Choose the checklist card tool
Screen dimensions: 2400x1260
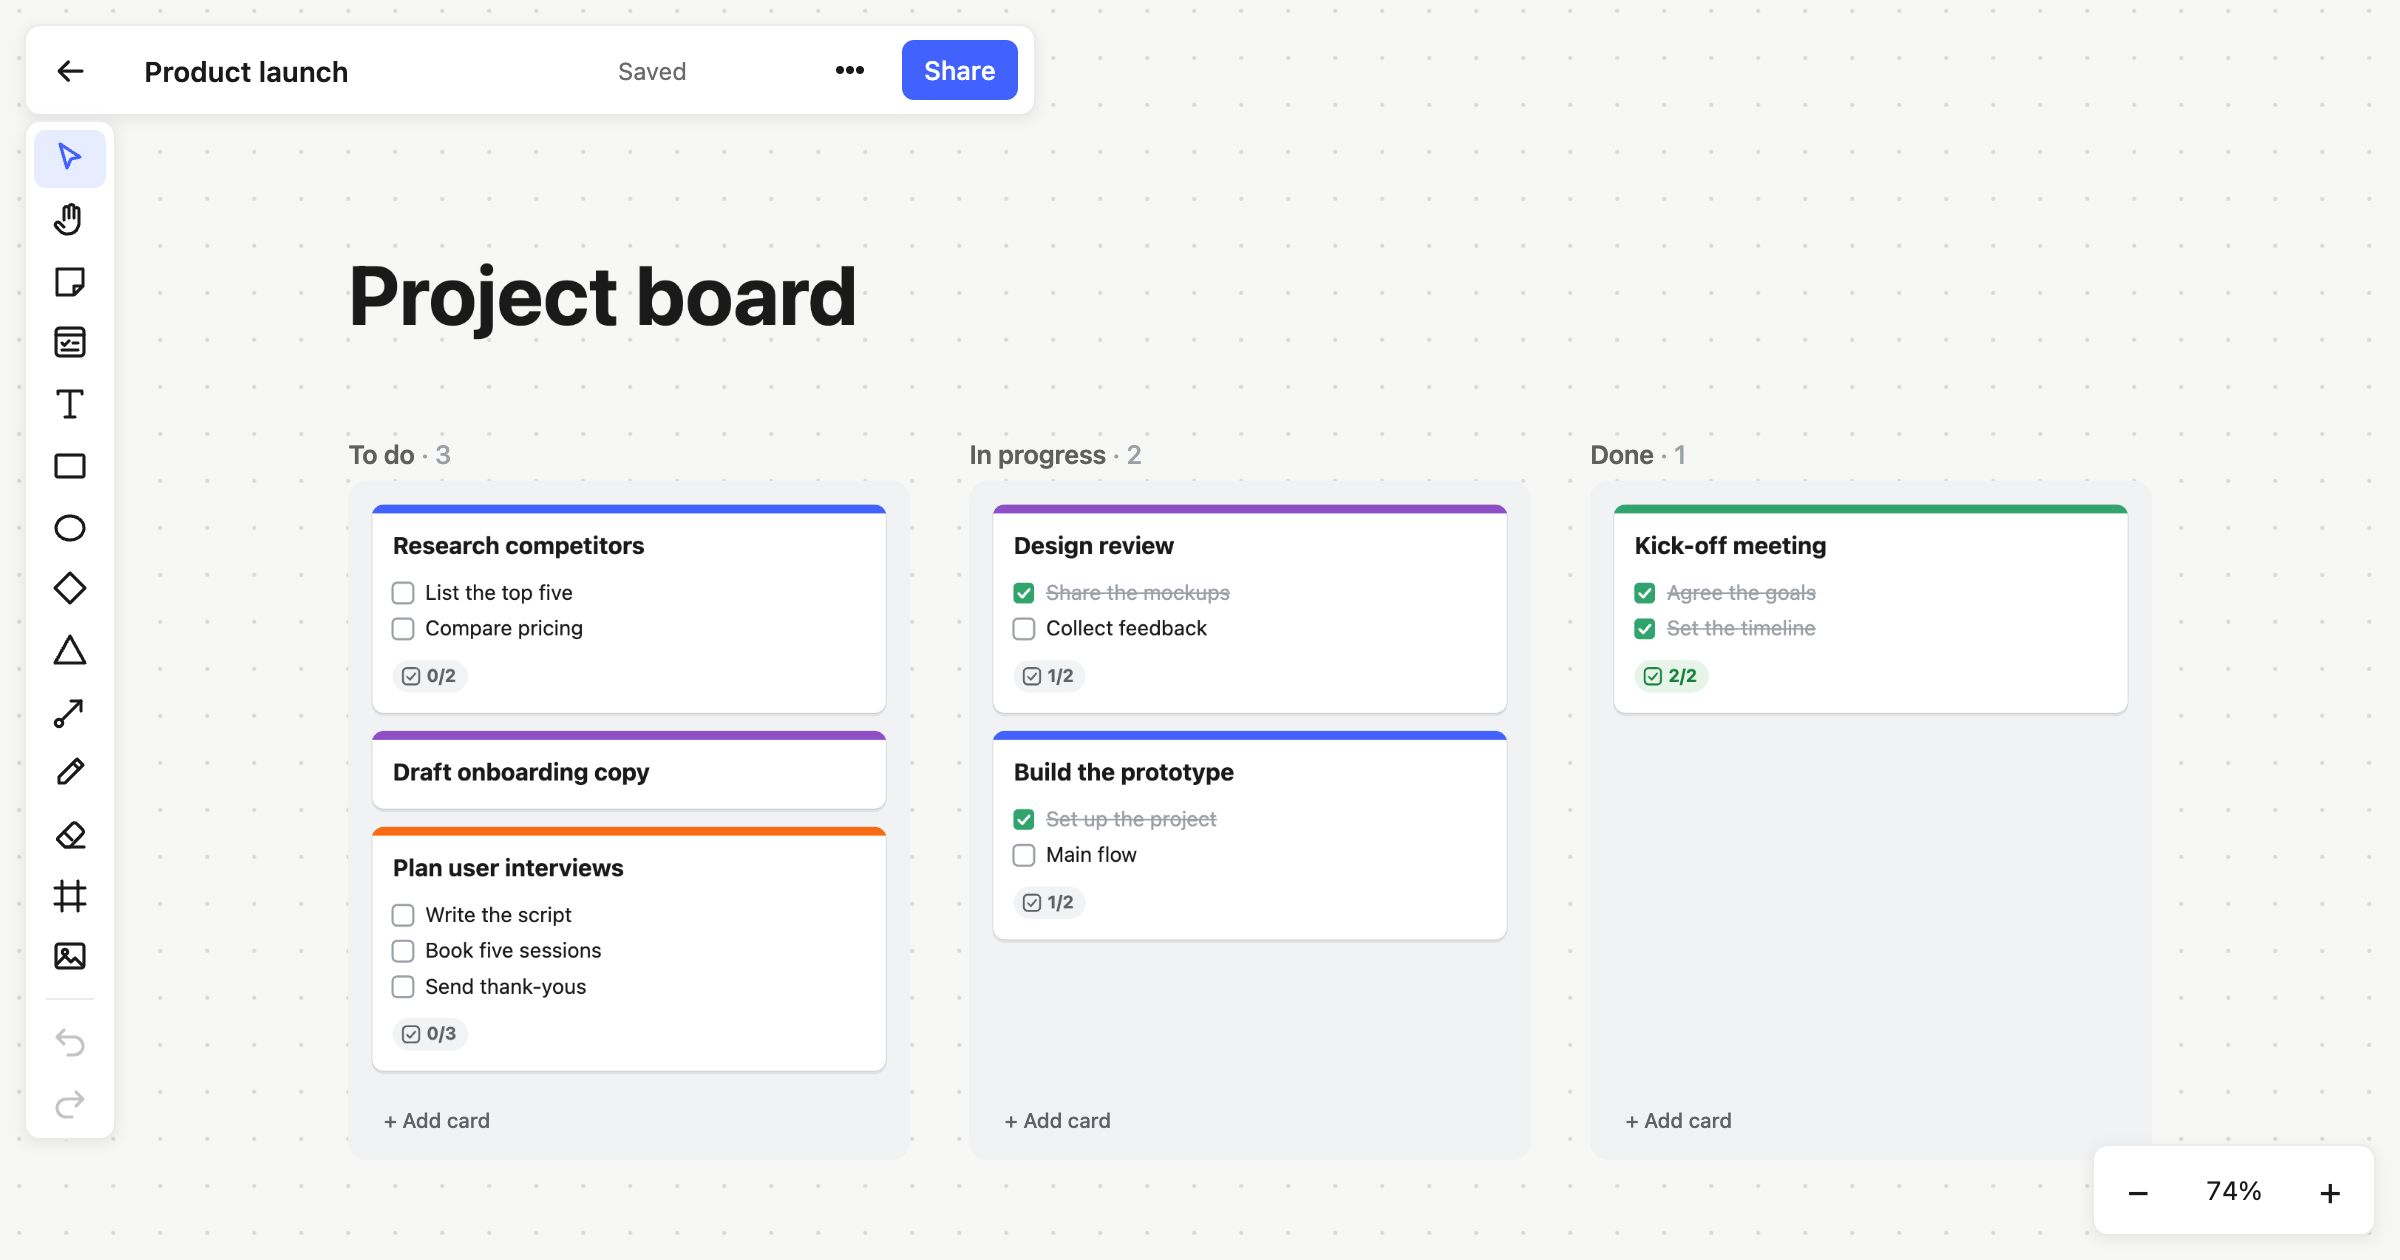(x=70, y=343)
